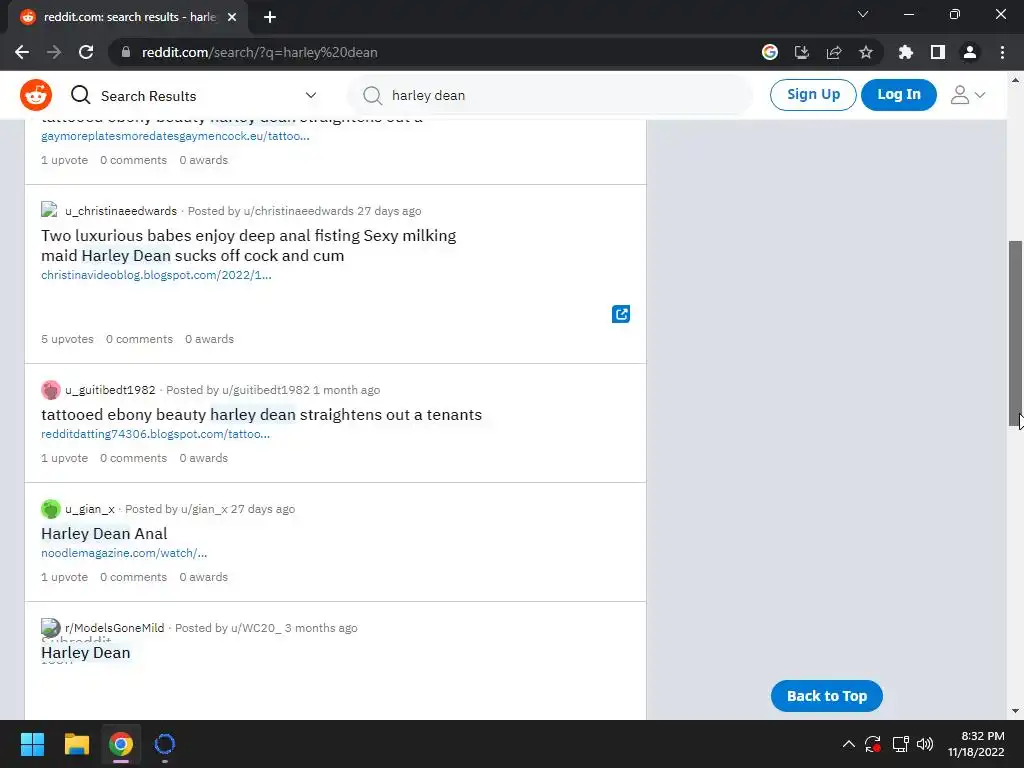
Task: Click the "5 upvotes" text
Action: (x=67, y=339)
